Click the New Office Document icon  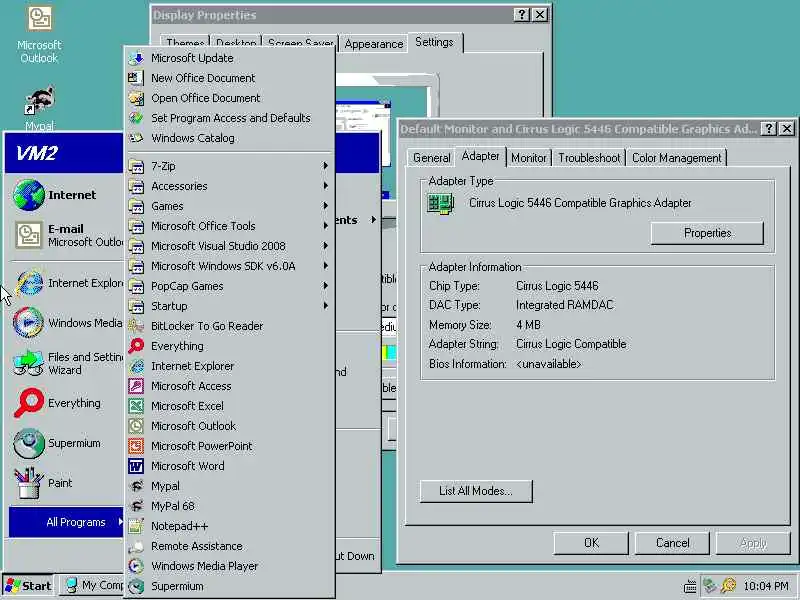tap(136, 78)
